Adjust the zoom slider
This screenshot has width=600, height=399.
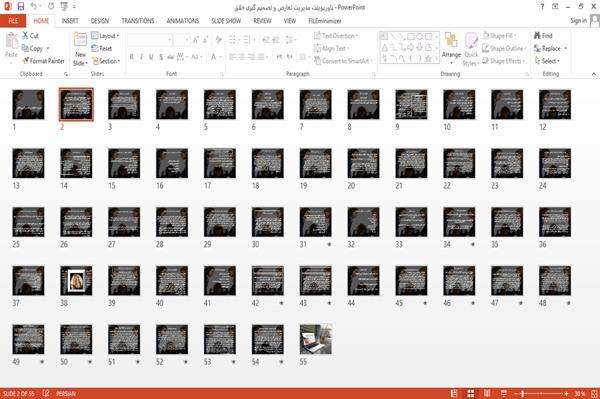(541, 394)
